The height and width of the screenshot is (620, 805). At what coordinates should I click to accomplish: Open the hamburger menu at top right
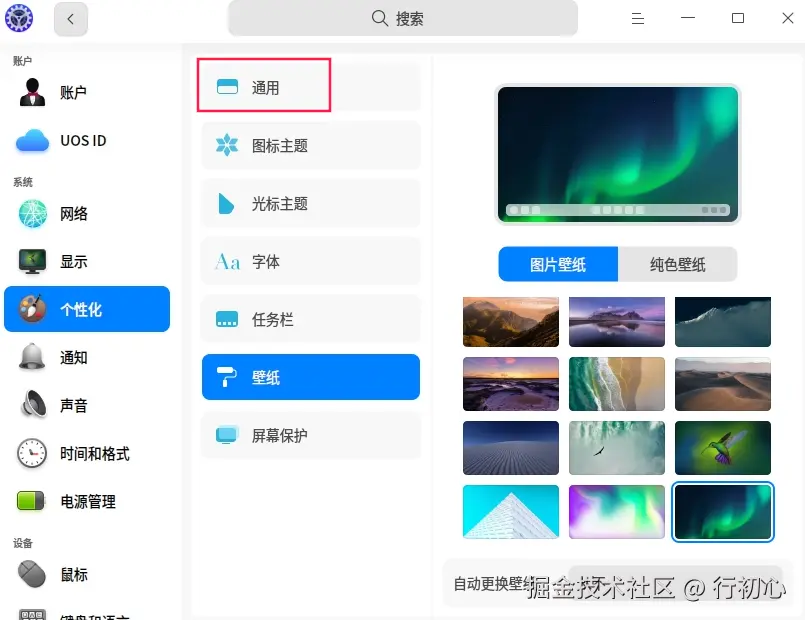pos(638,18)
